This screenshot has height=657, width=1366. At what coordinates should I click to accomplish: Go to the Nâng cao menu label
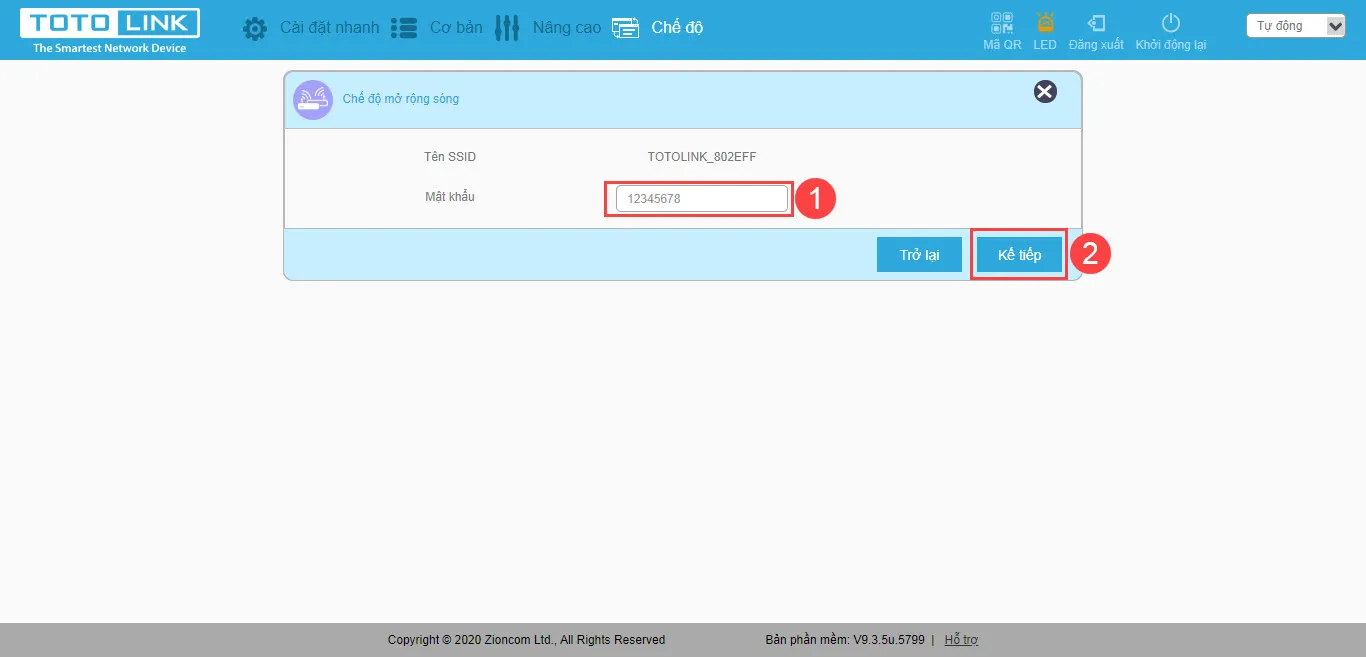tap(567, 28)
